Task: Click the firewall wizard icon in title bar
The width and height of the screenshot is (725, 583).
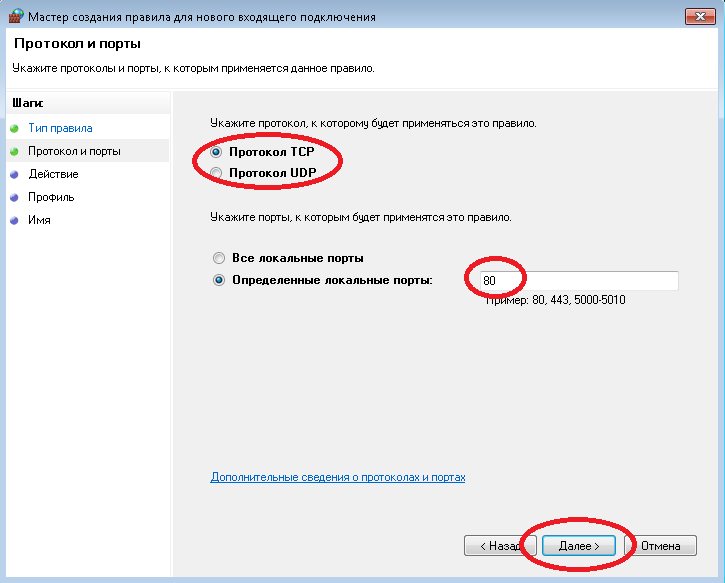Action: pyautogui.click(x=16, y=16)
